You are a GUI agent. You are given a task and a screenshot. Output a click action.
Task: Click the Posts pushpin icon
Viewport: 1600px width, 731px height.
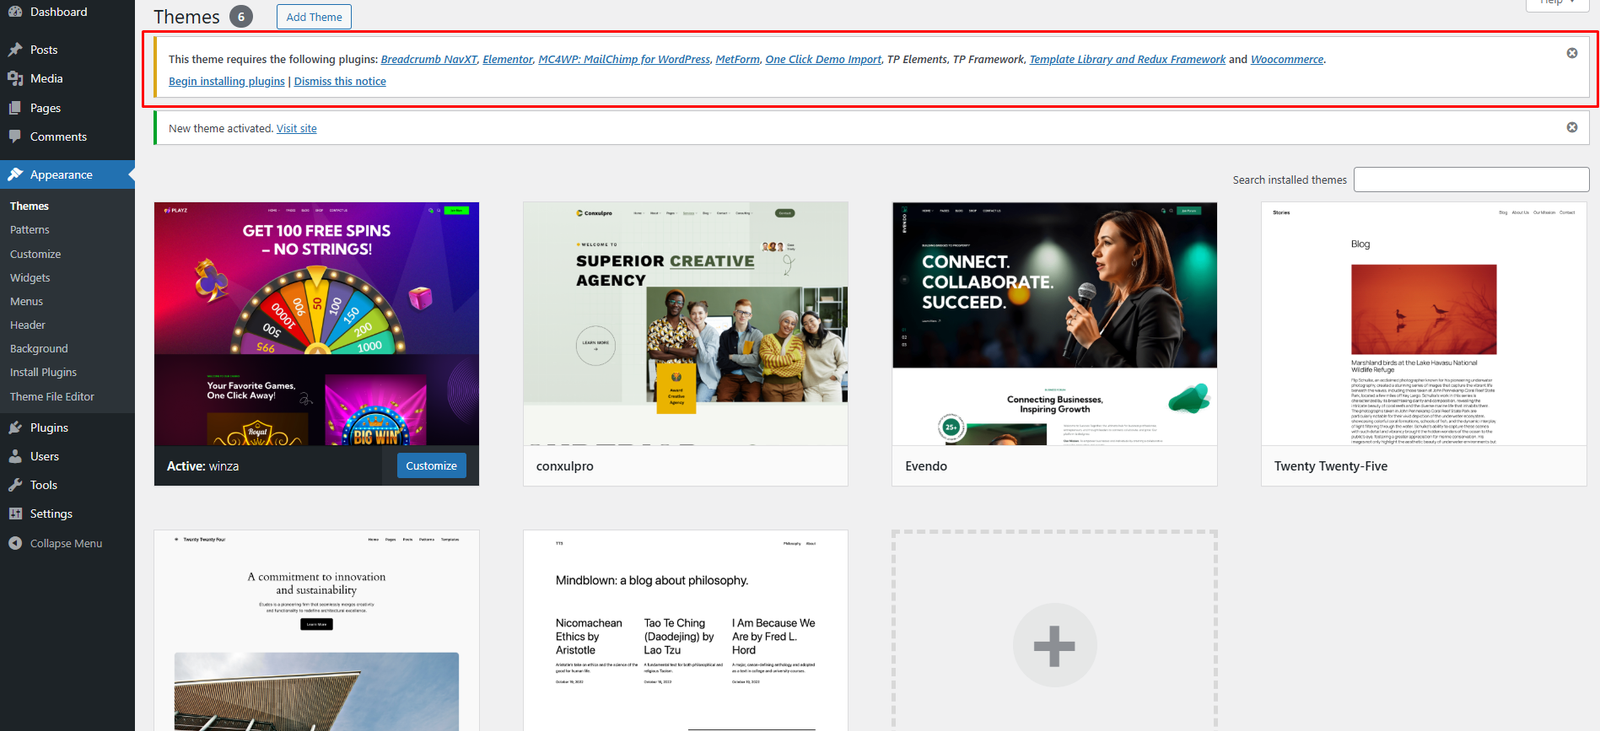pos(15,50)
